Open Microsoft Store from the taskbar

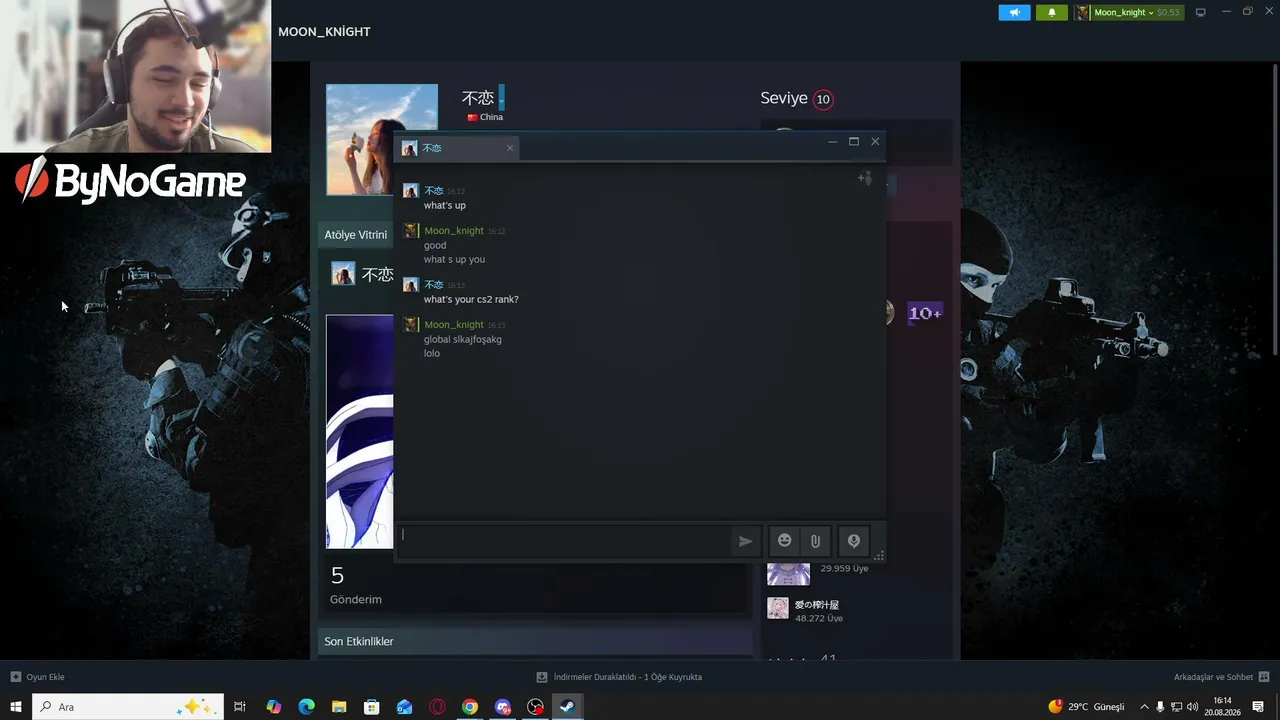pyautogui.click(x=372, y=707)
